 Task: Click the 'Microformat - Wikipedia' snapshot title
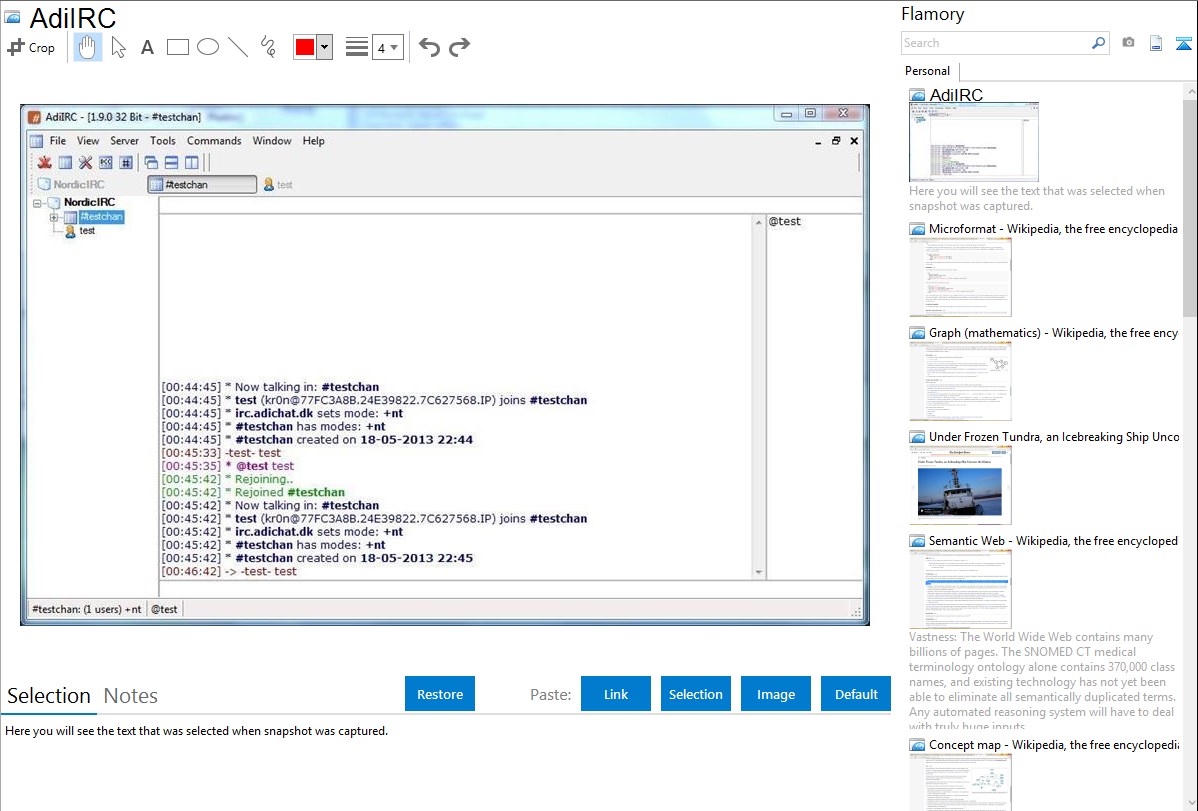(x=1053, y=229)
